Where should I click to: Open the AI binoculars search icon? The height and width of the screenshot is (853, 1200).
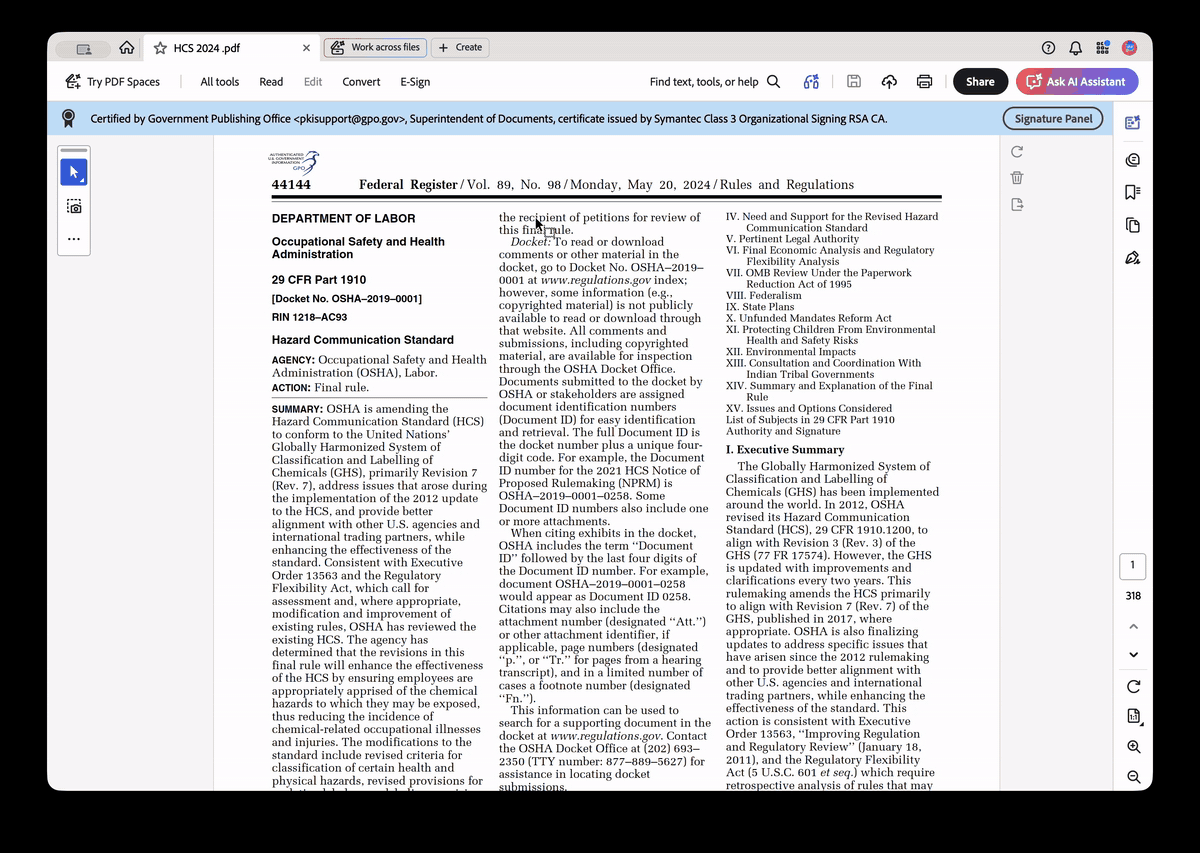(812, 82)
